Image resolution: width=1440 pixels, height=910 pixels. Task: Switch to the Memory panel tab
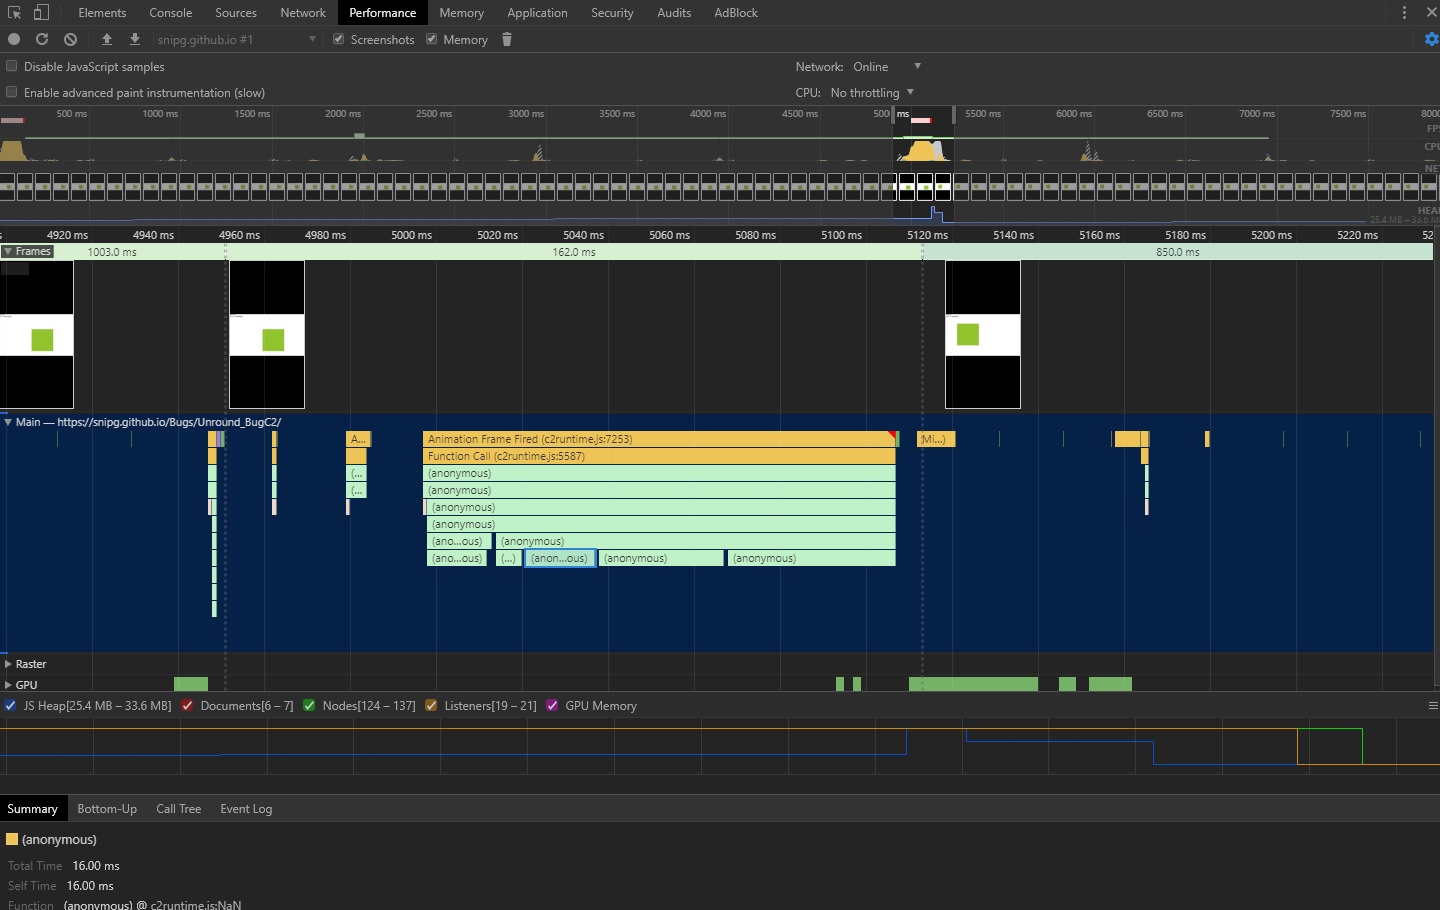(461, 12)
